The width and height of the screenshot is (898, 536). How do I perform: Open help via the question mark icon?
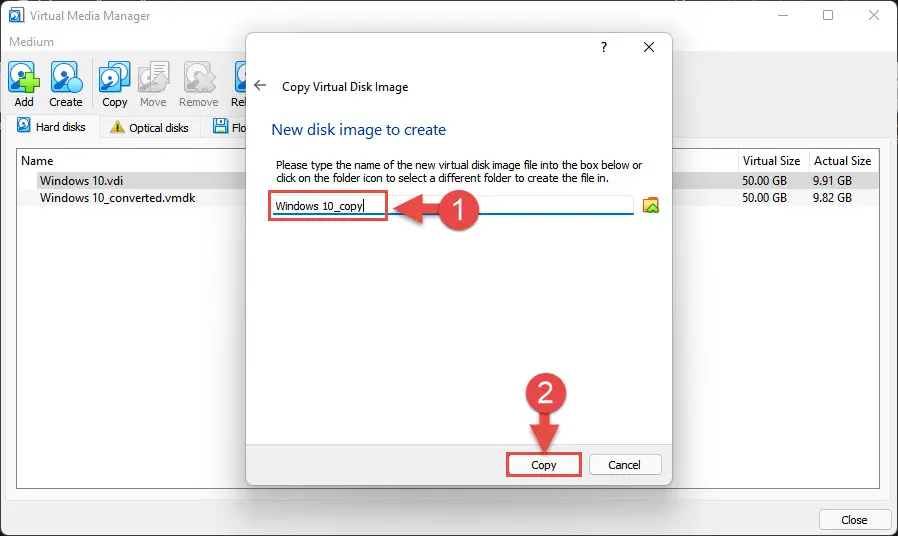tap(604, 47)
